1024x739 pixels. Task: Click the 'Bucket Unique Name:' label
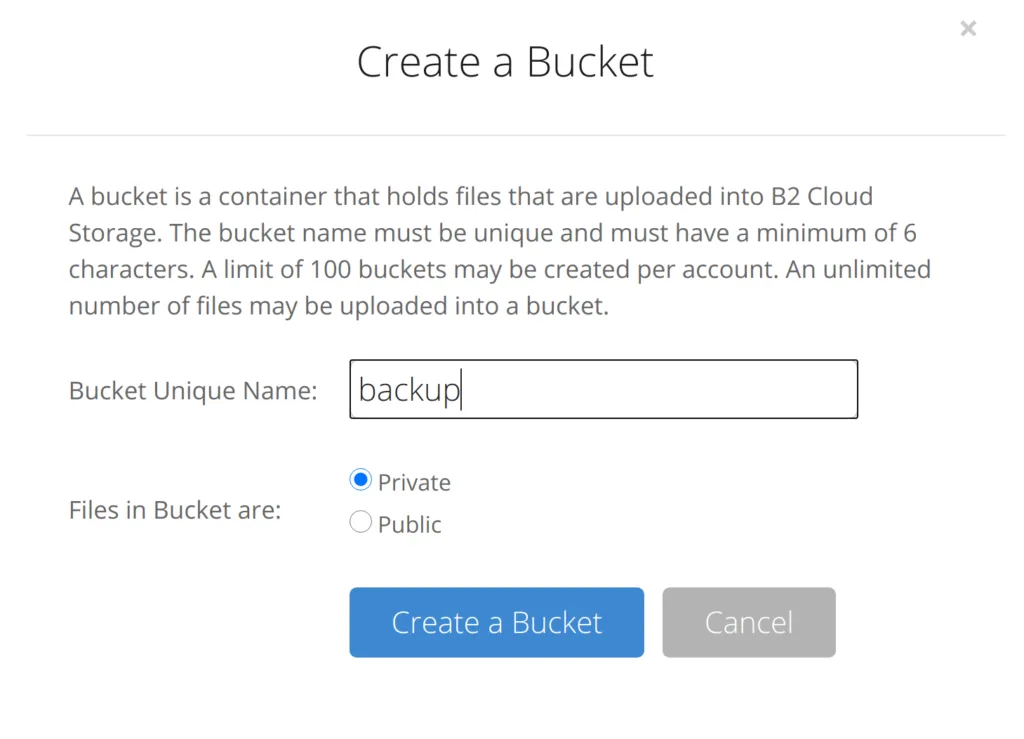pyautogui.click(x=193, y=391)
